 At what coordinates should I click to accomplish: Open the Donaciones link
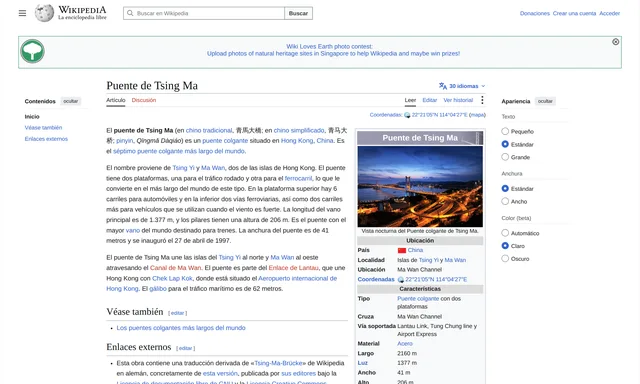coord(535,13)
